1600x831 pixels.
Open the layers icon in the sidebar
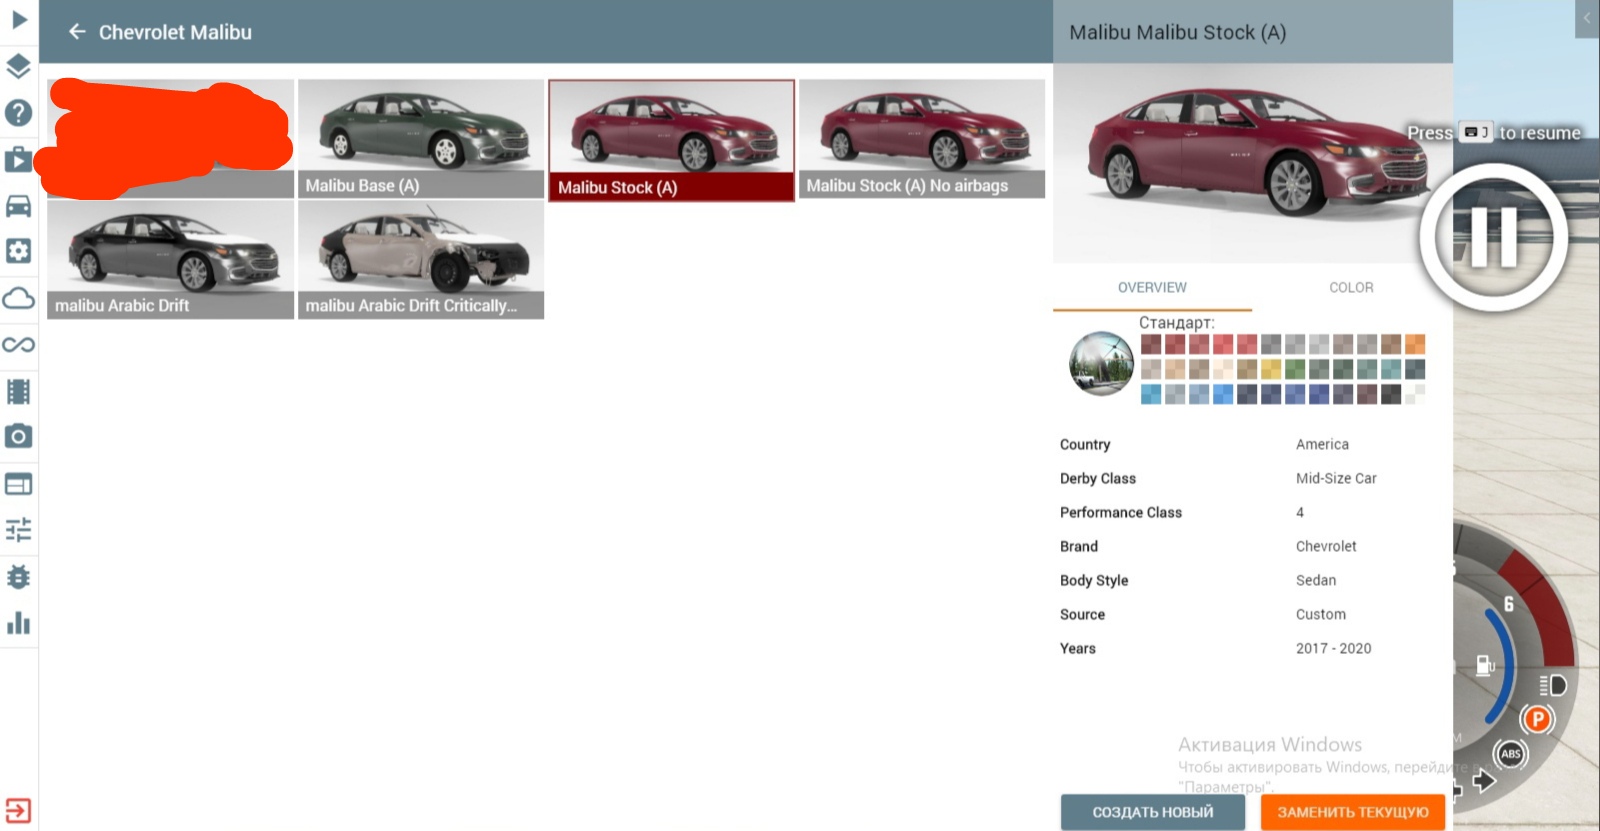pos(19,66)
